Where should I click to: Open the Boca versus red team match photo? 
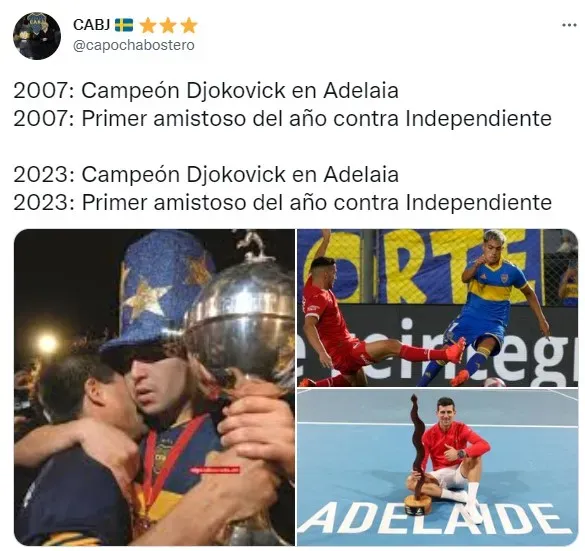click(x=438, y=307)
